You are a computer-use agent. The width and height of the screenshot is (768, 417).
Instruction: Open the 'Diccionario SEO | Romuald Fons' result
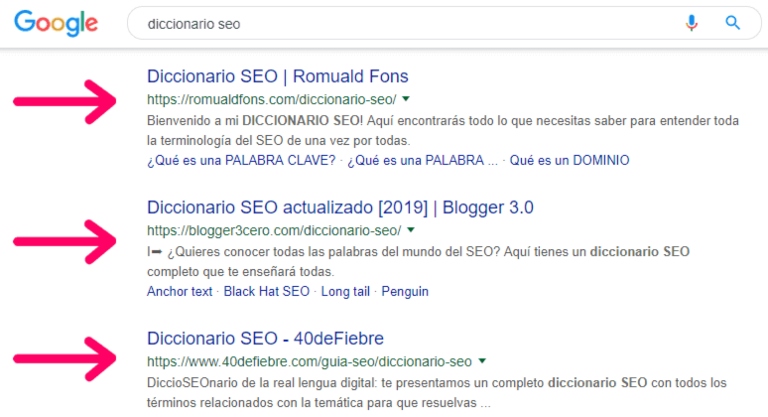[278, 76]
